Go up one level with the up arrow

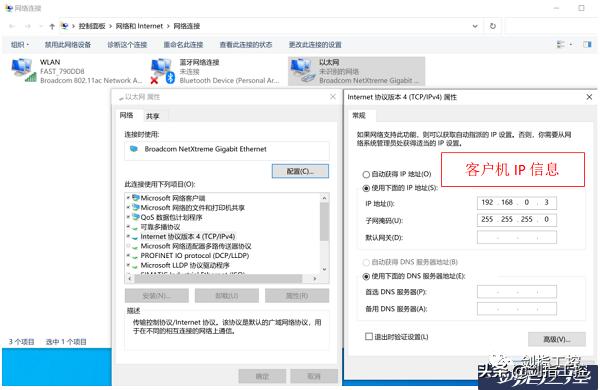(52, 26)
